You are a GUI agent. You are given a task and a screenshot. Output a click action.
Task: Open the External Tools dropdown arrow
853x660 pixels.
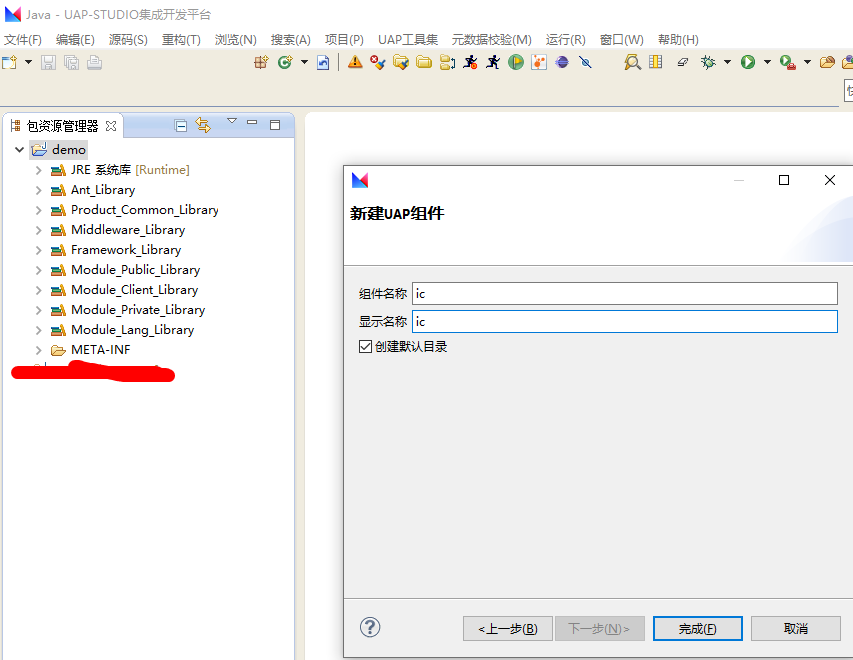(807, 62)
